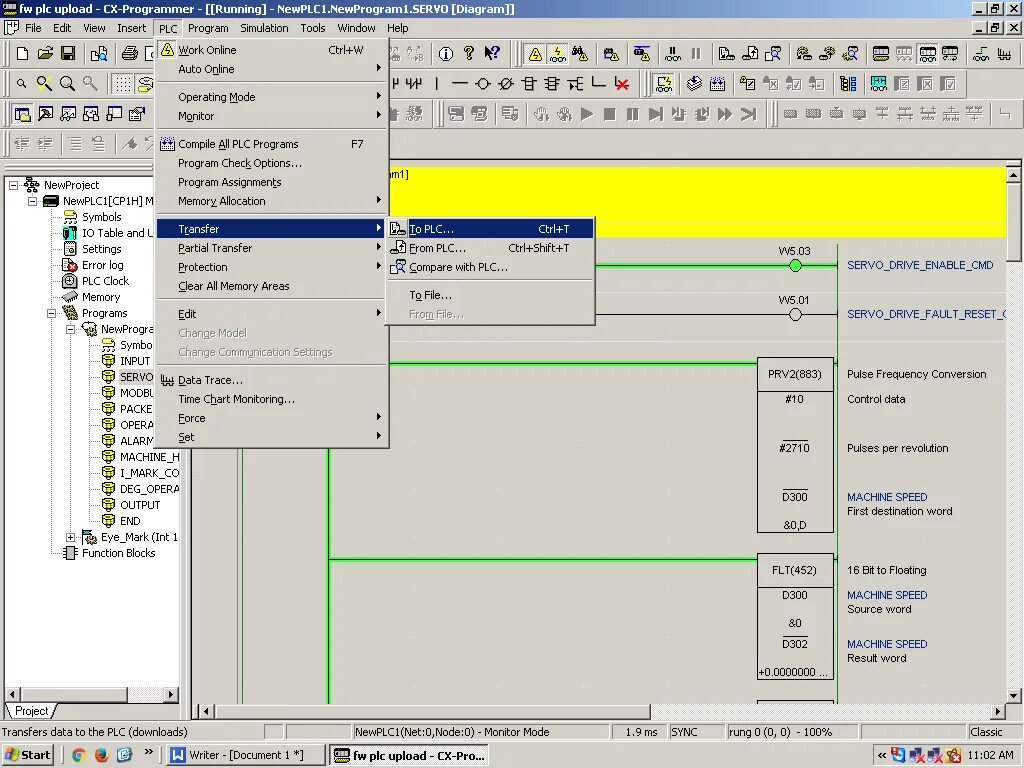The height and width of the screenshot is (768, 1024).
Task: Select the New Horizontal line tool
Action: click(460, 84)
